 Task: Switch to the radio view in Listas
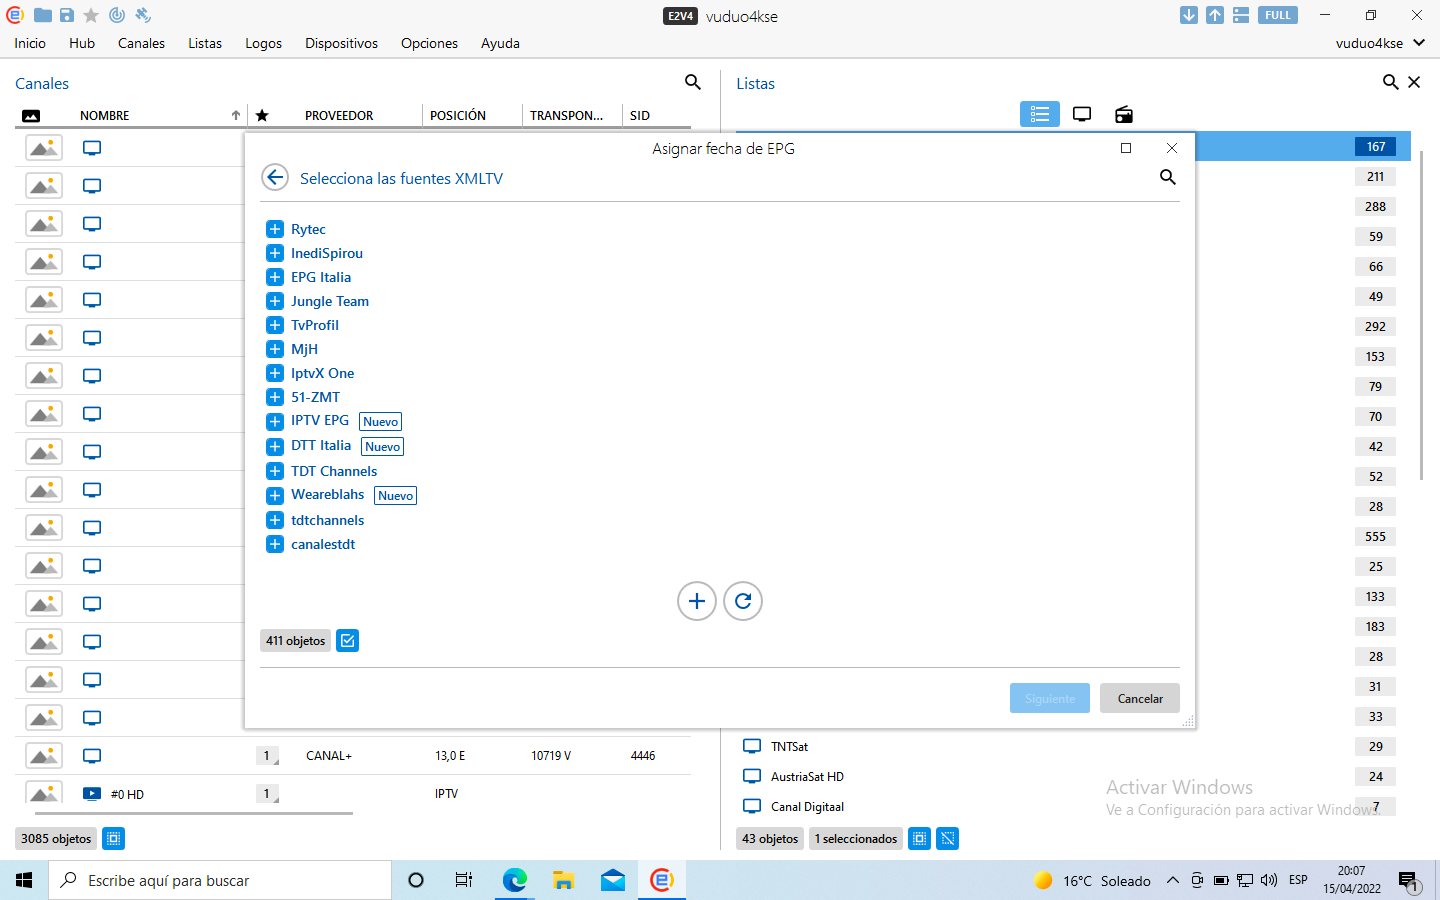tap(1124, 114)
